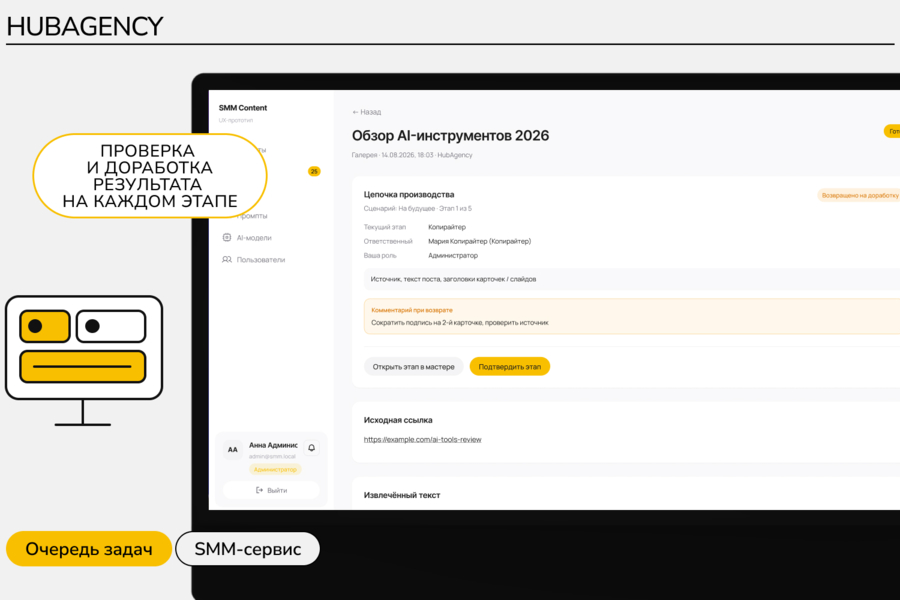Select the Промпты menu item

pos(252,216)
